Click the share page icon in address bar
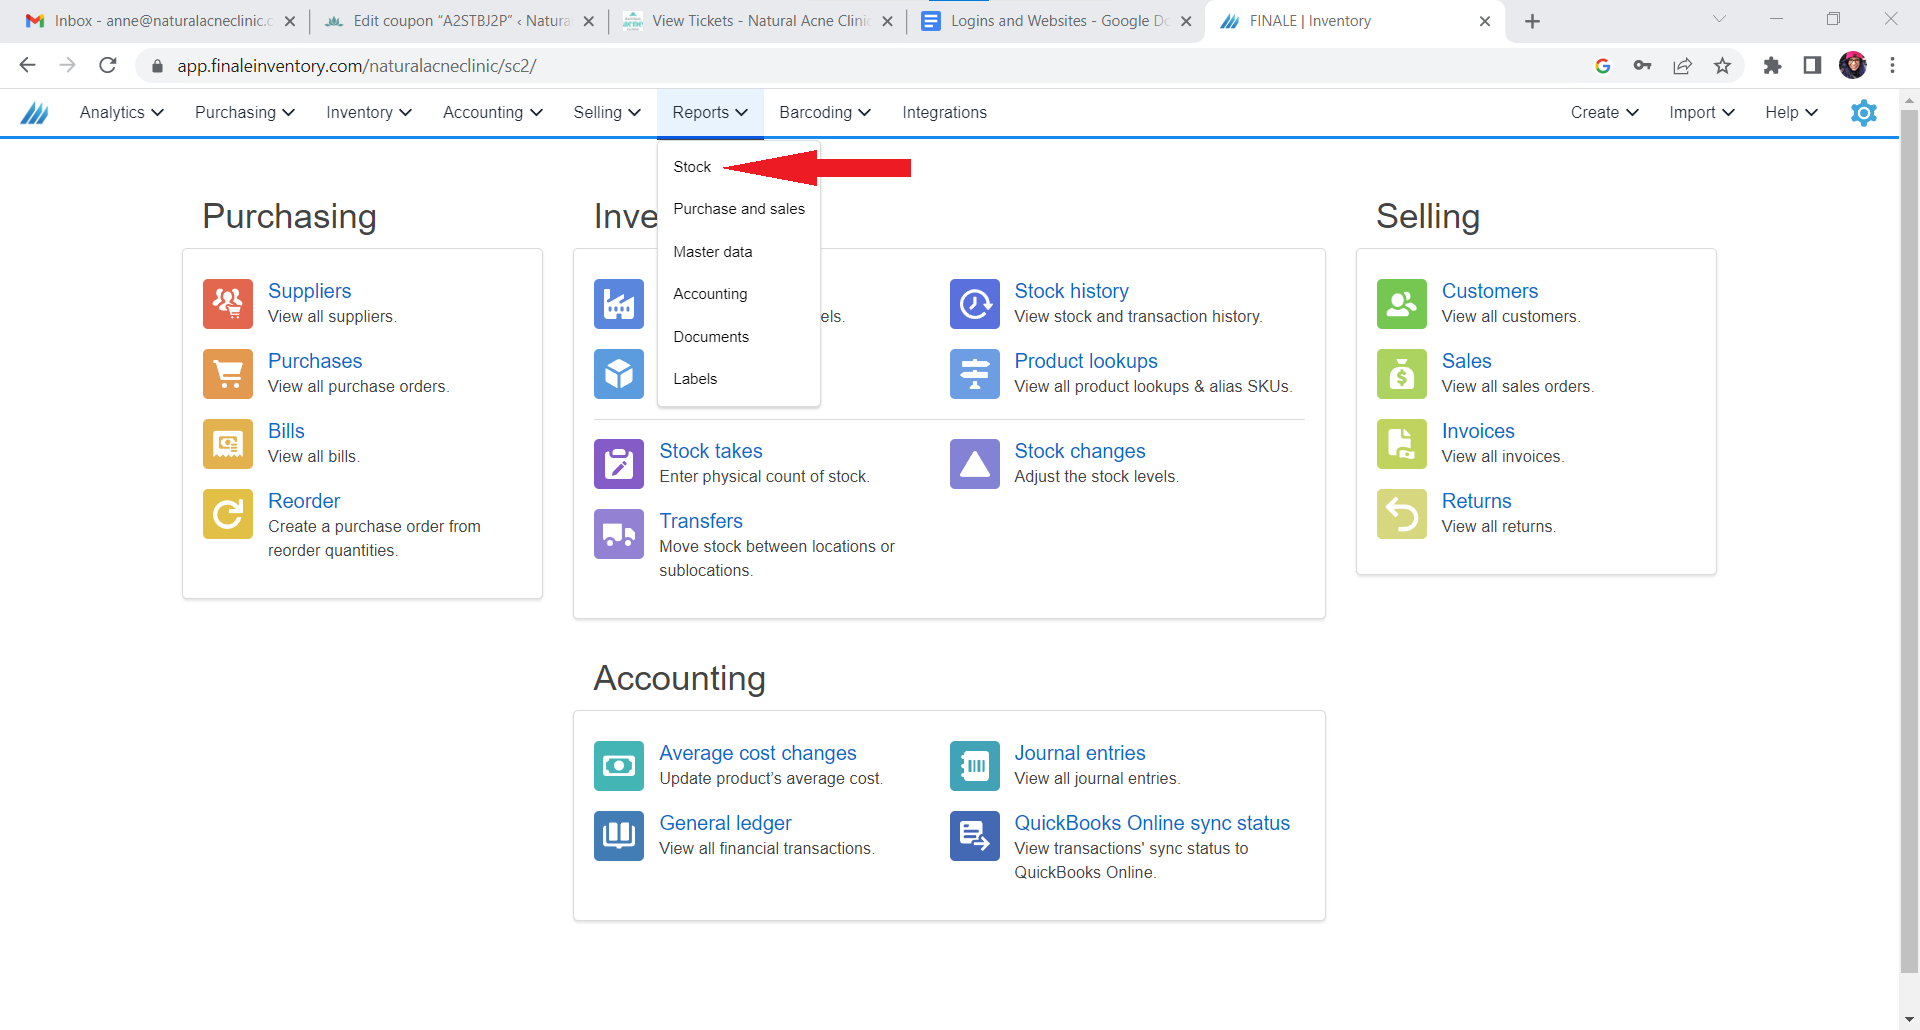1920x1030 pixels. click(1682, 66)
